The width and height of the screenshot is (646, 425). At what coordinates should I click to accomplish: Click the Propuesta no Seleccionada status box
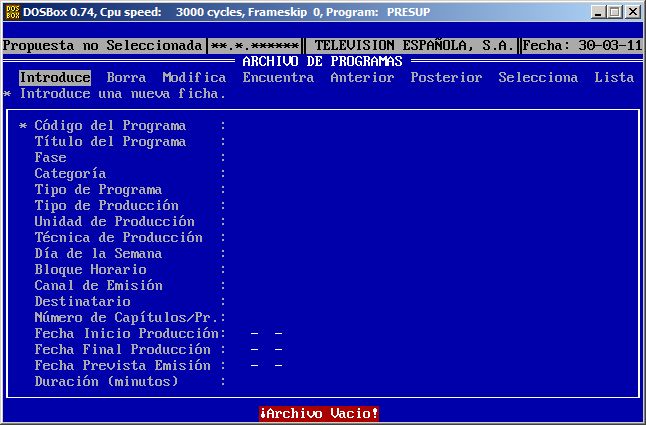pos(103,46)
